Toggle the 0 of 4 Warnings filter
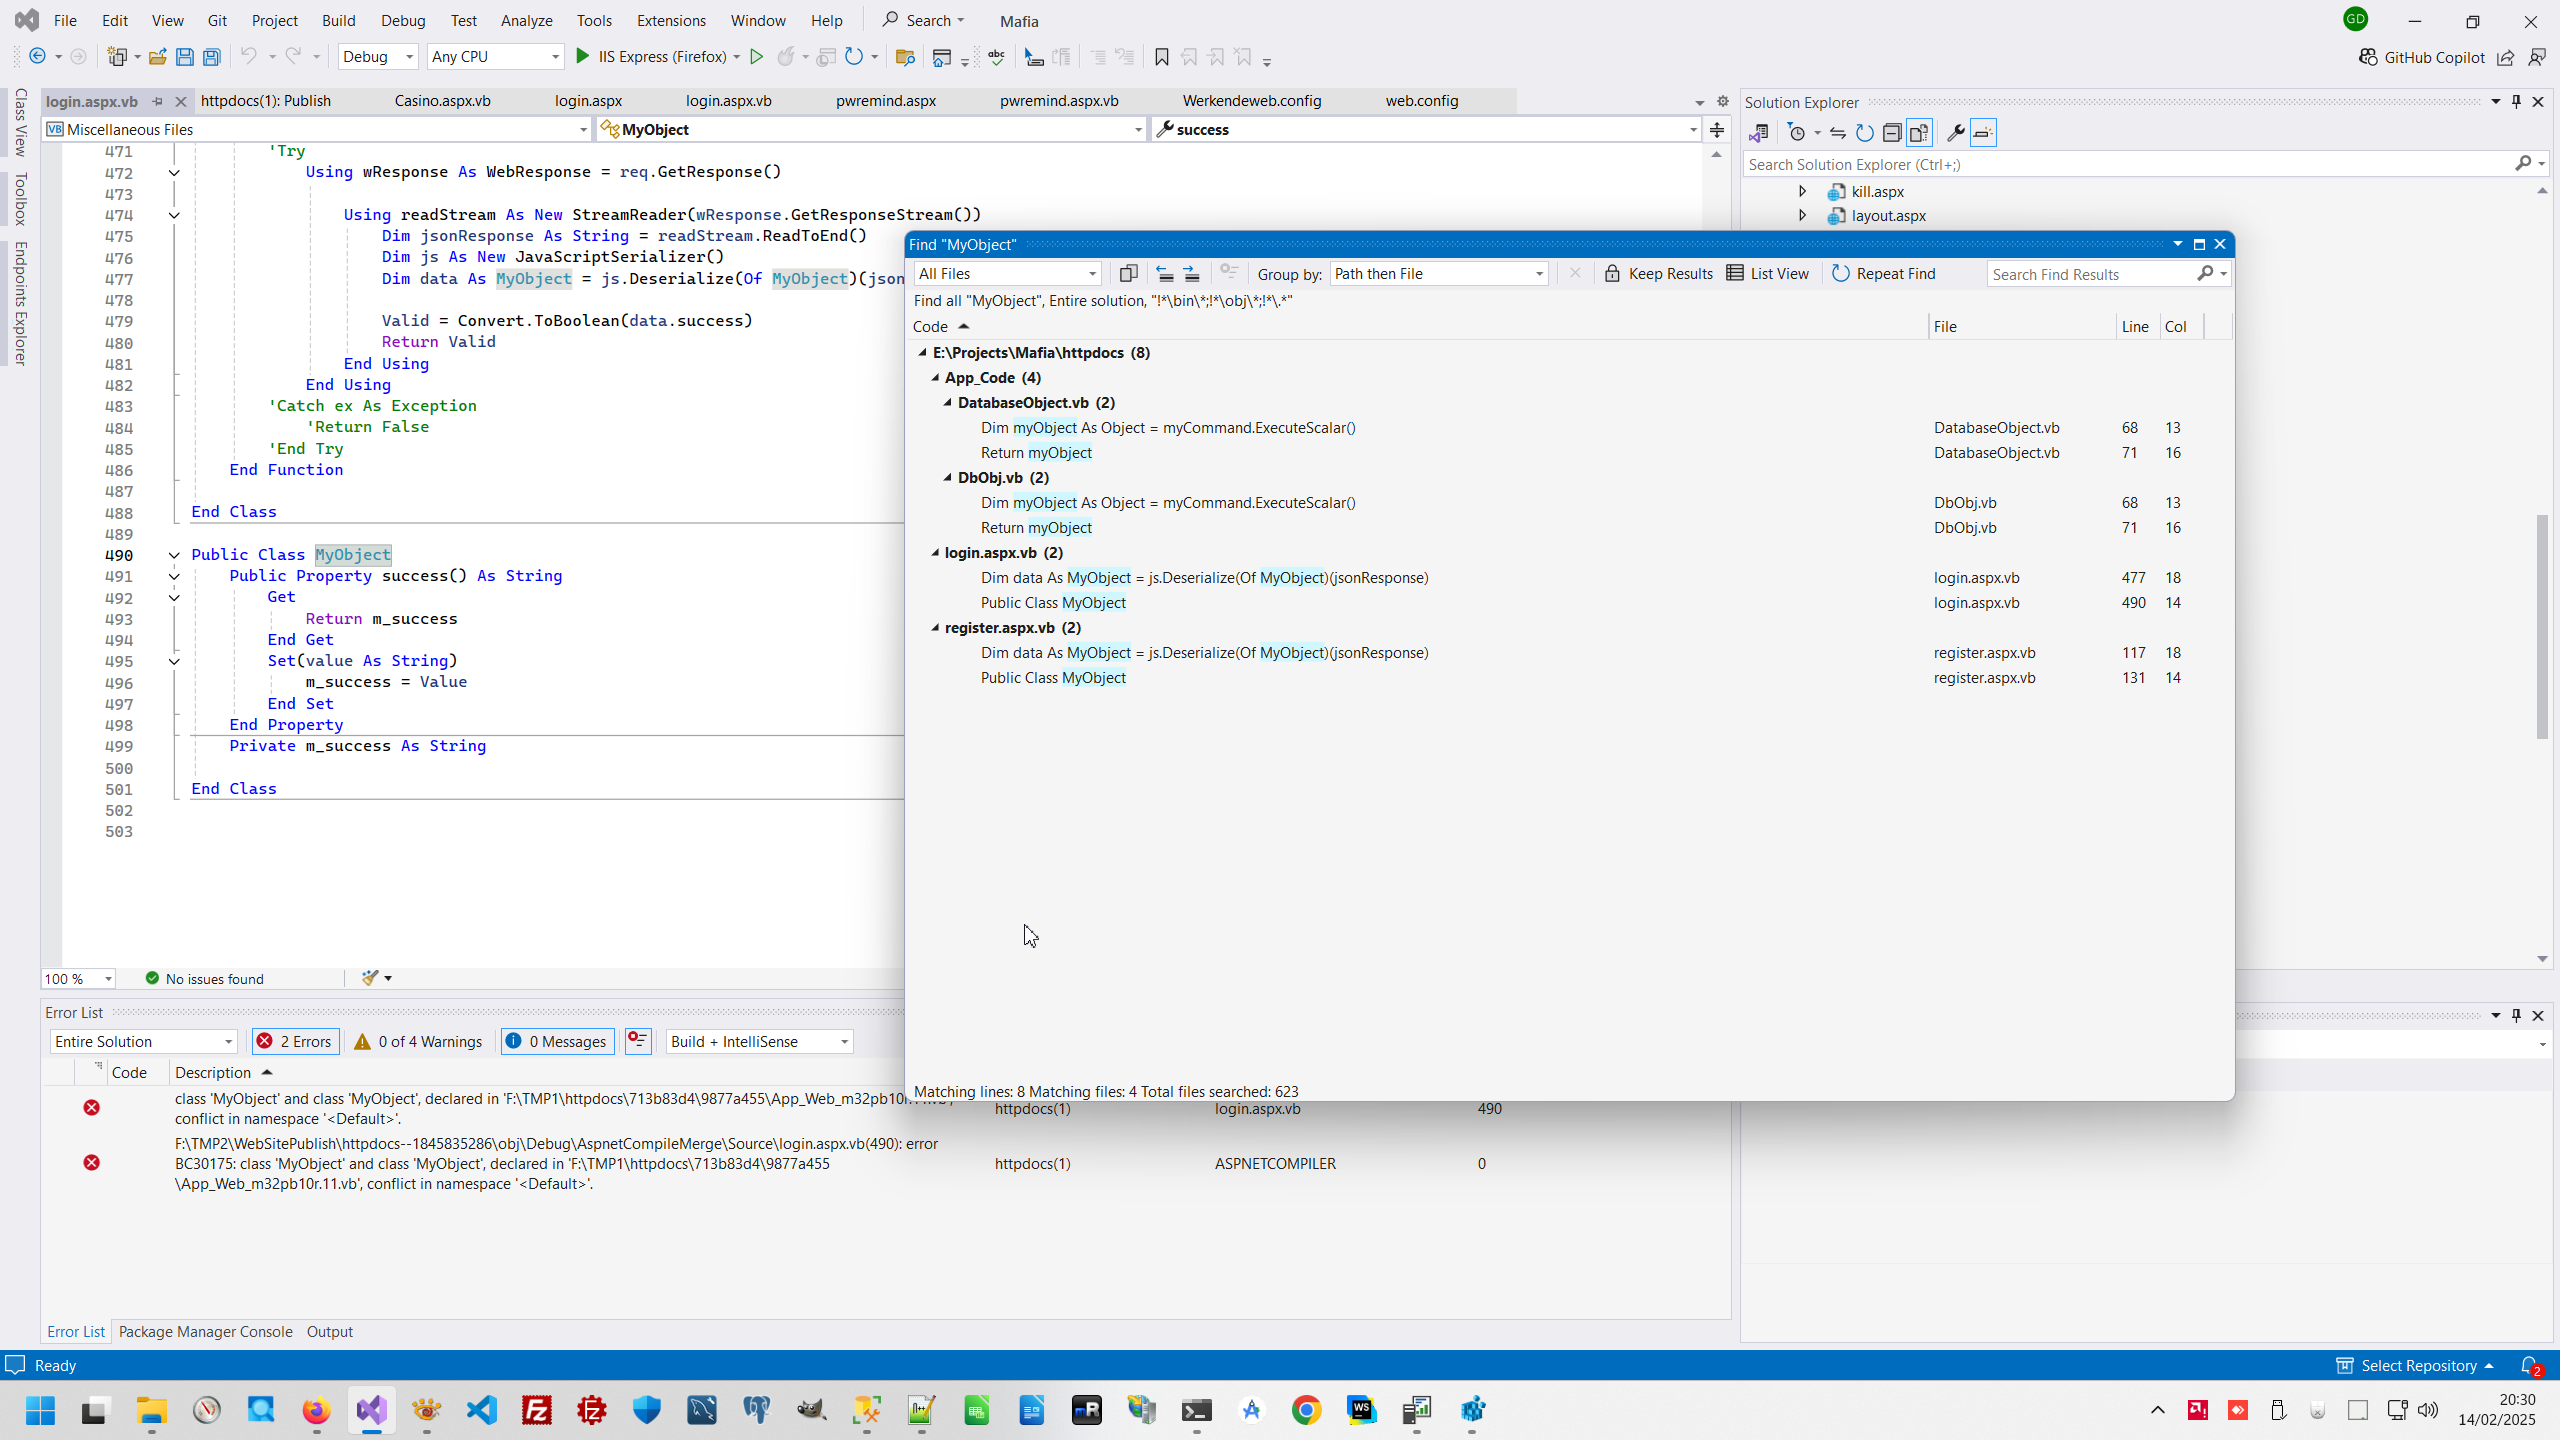2560x1440 pixels. pyautogui.click(x=418, y=1041)
